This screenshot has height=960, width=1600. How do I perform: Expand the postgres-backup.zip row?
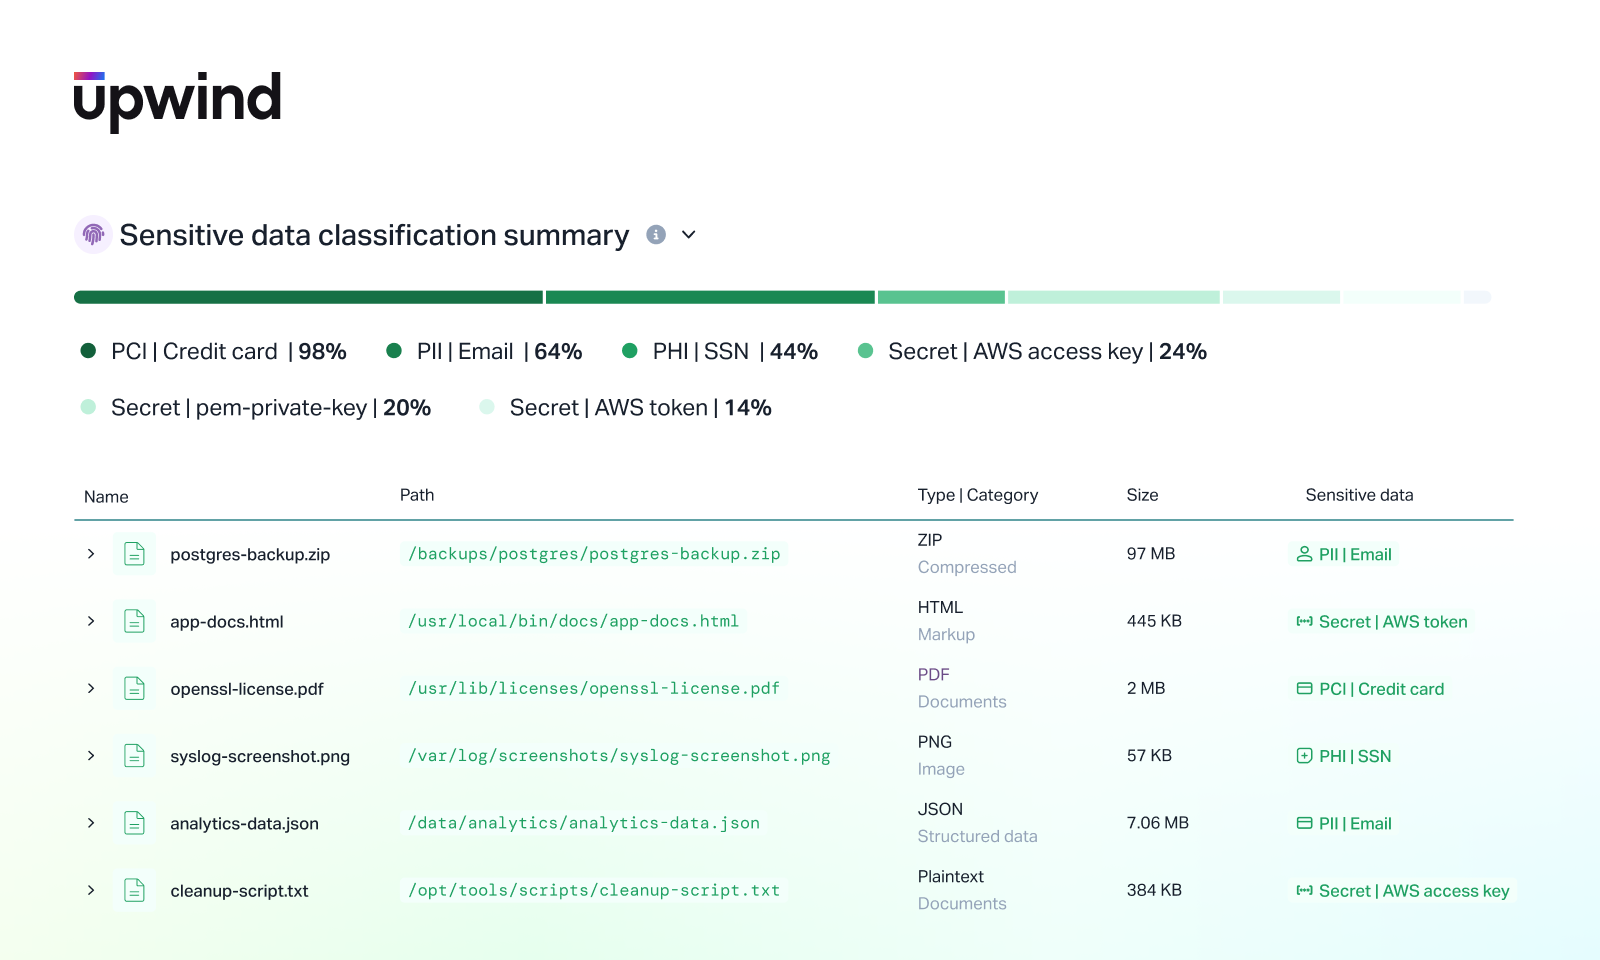[91, 554]
